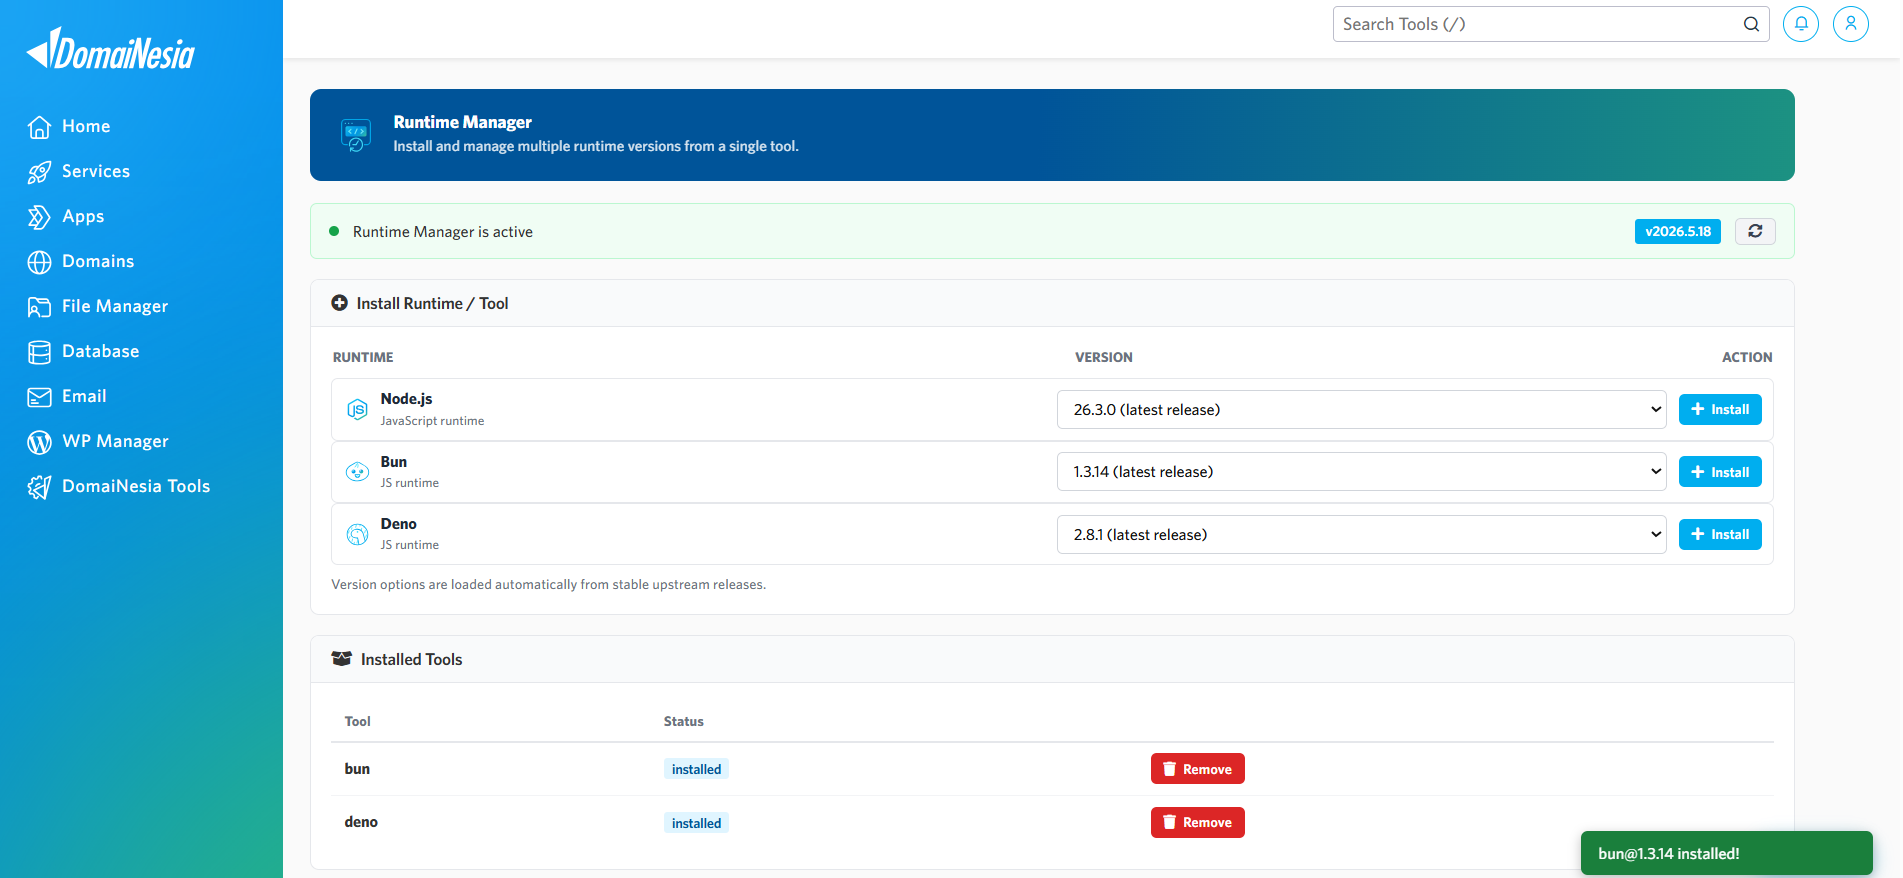Click the green active status dot
The width and height of the screenshot is (1903, 878).
(x=334, y=231)
